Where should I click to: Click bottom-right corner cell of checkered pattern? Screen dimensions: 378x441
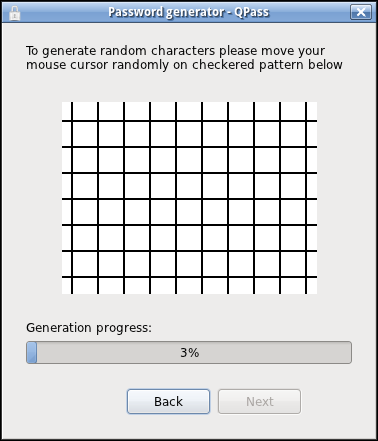pos(312,286)
